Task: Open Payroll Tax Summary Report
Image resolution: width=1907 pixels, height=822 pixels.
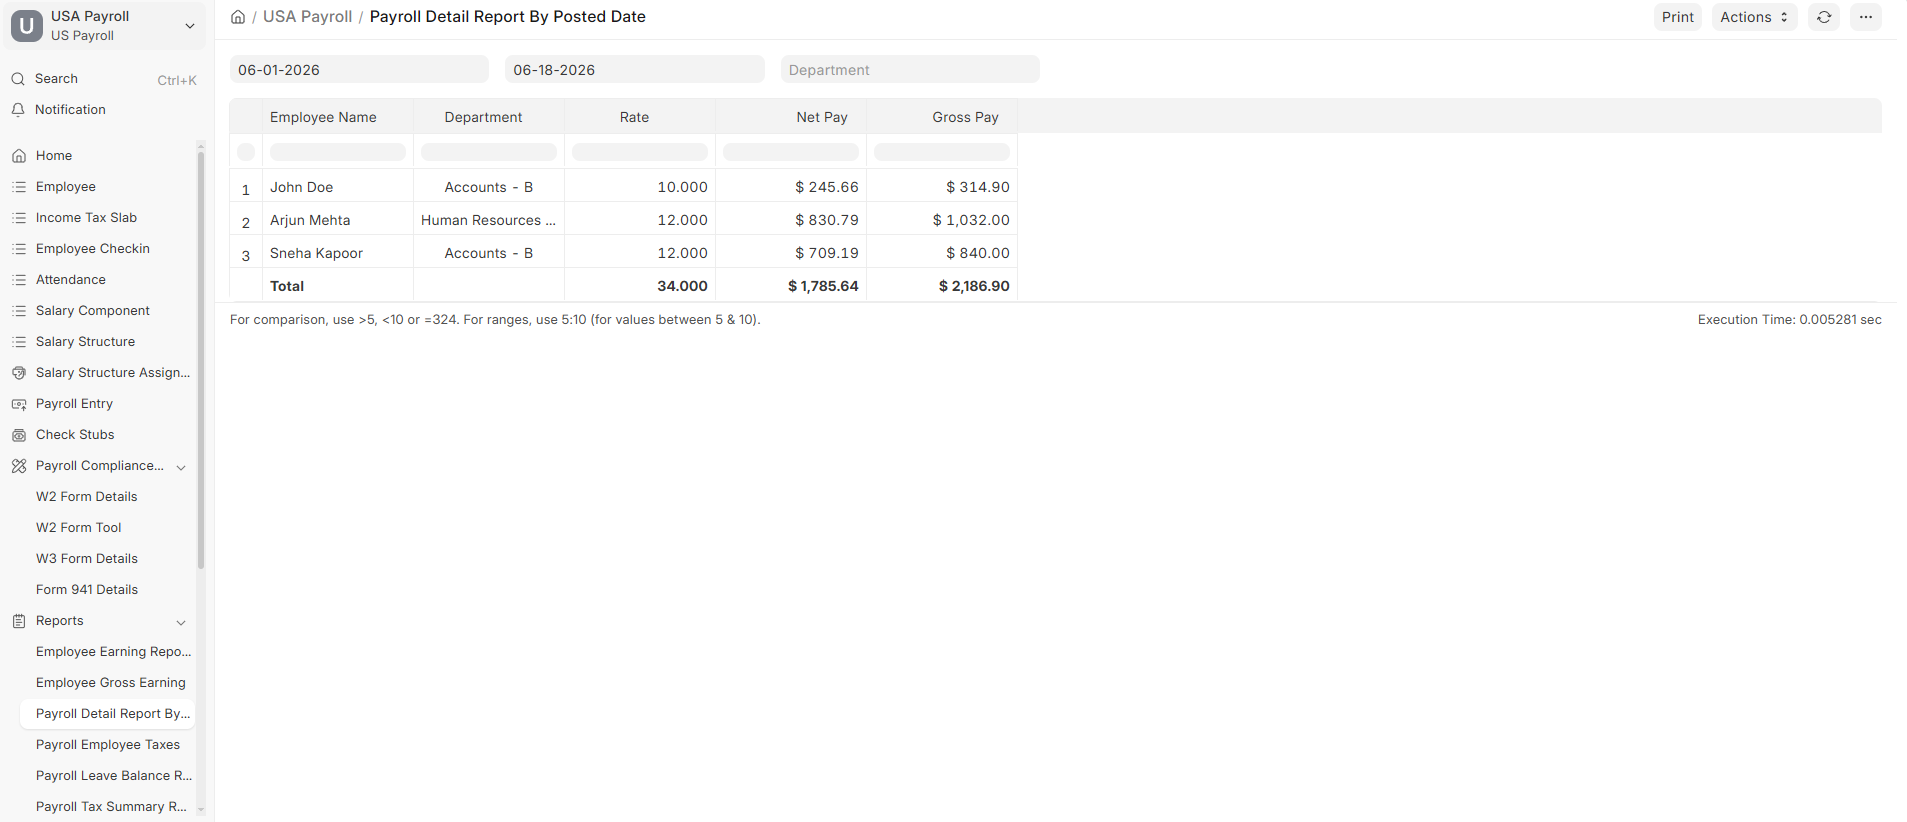Action: tap(111, 807)
